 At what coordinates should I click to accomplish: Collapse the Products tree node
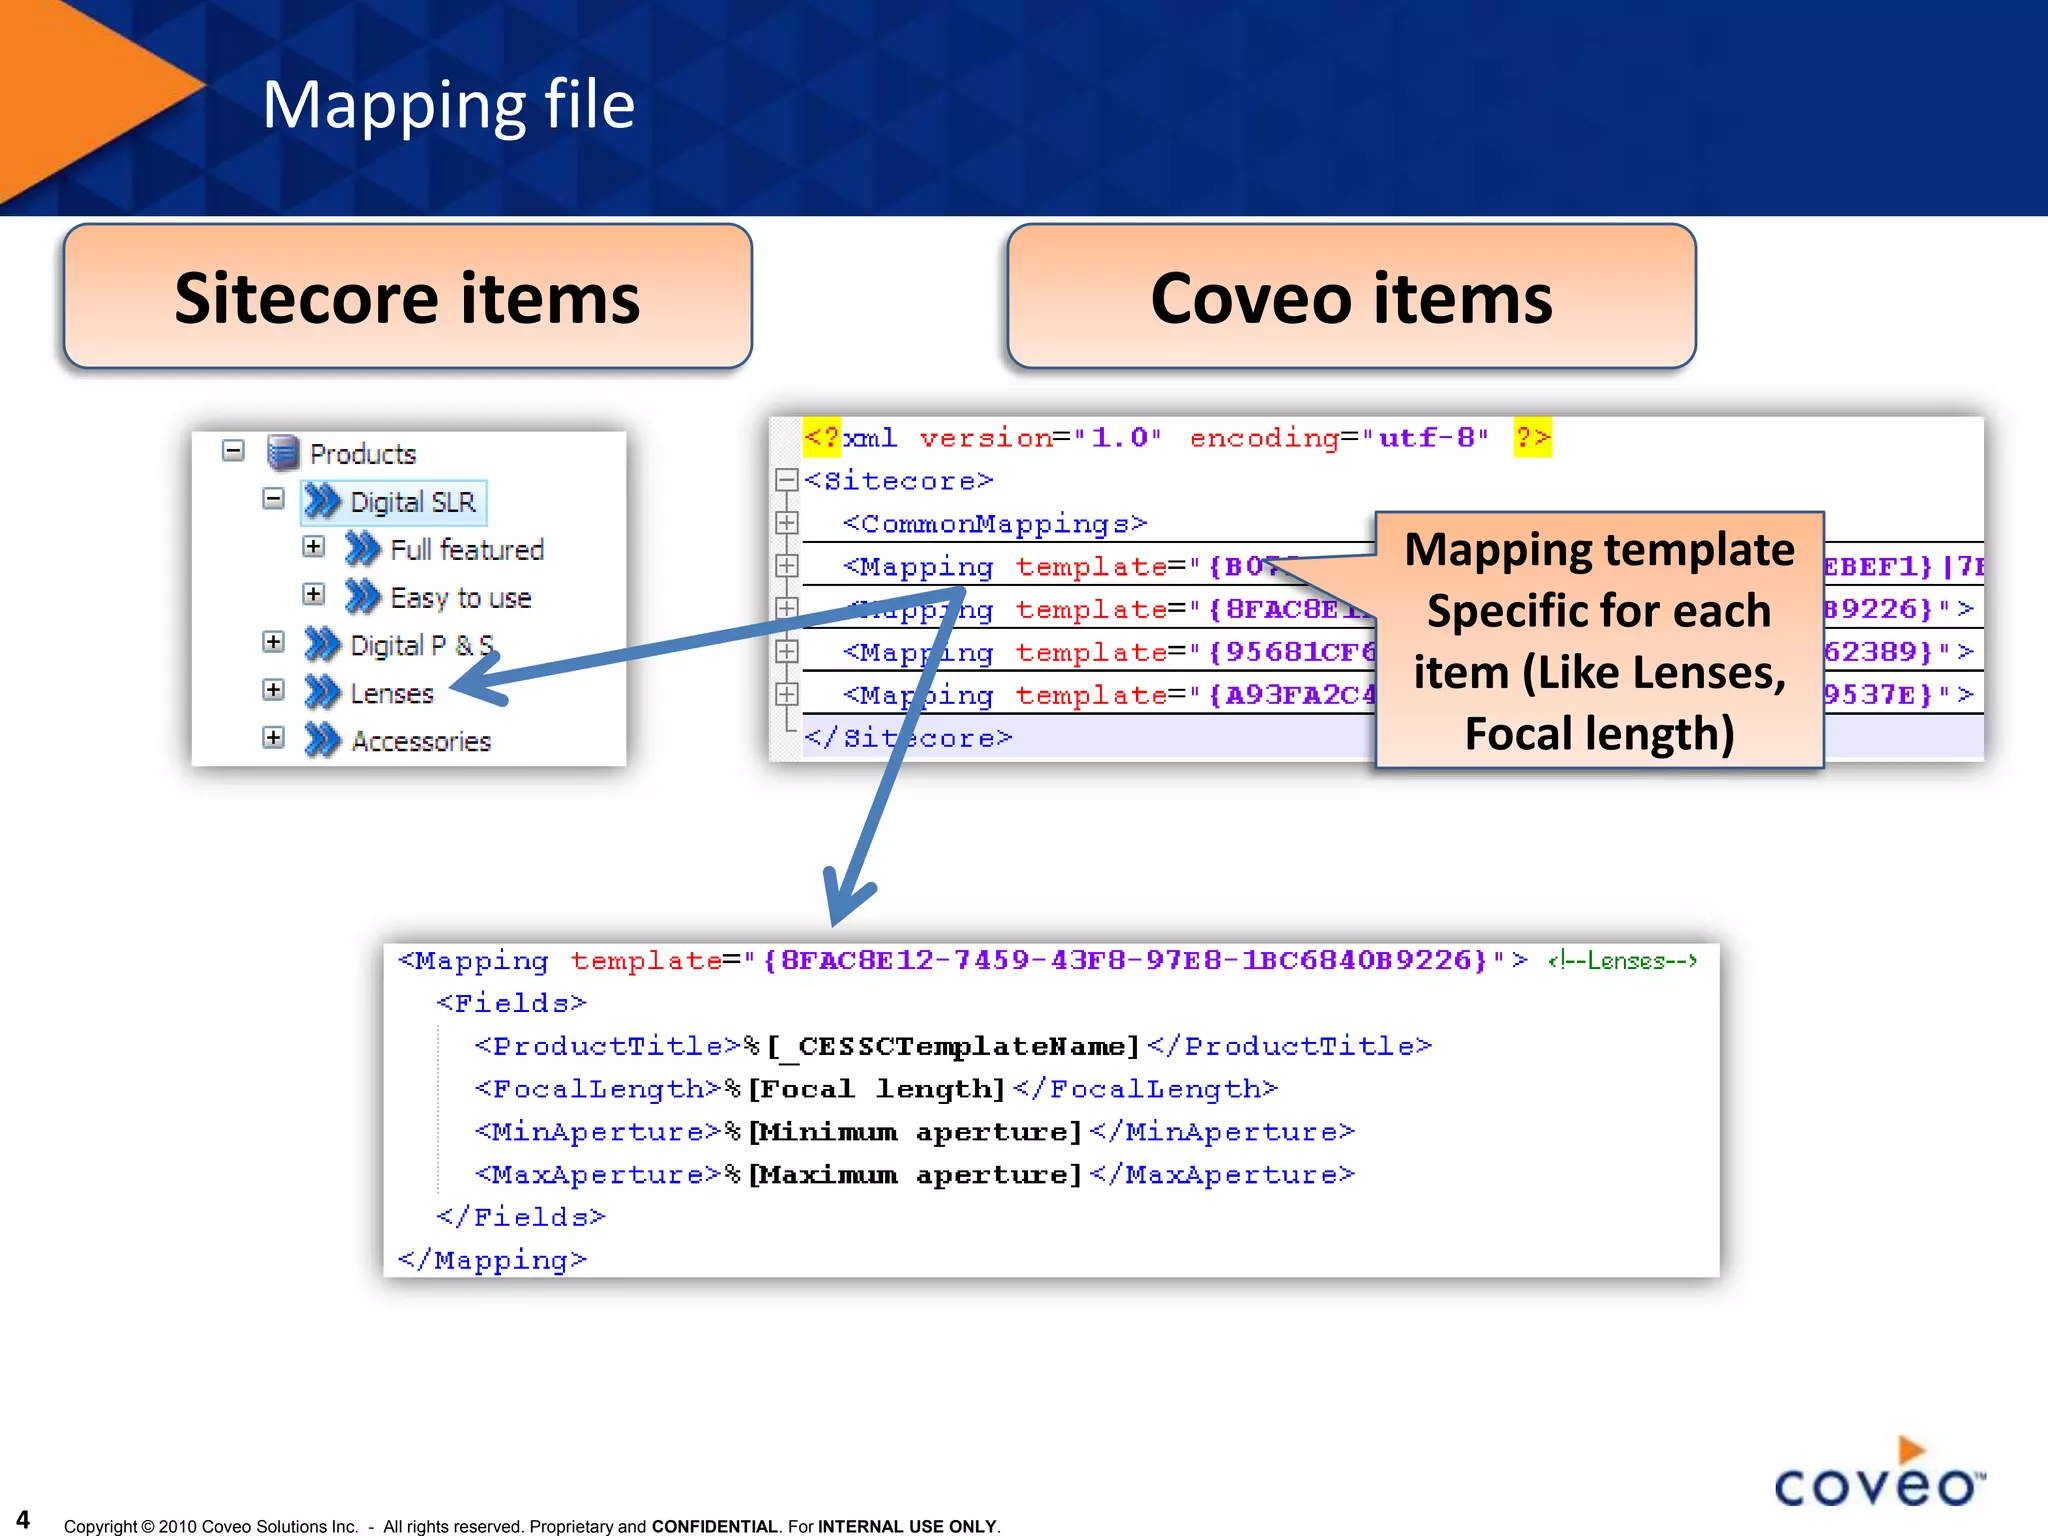point(233,451)
